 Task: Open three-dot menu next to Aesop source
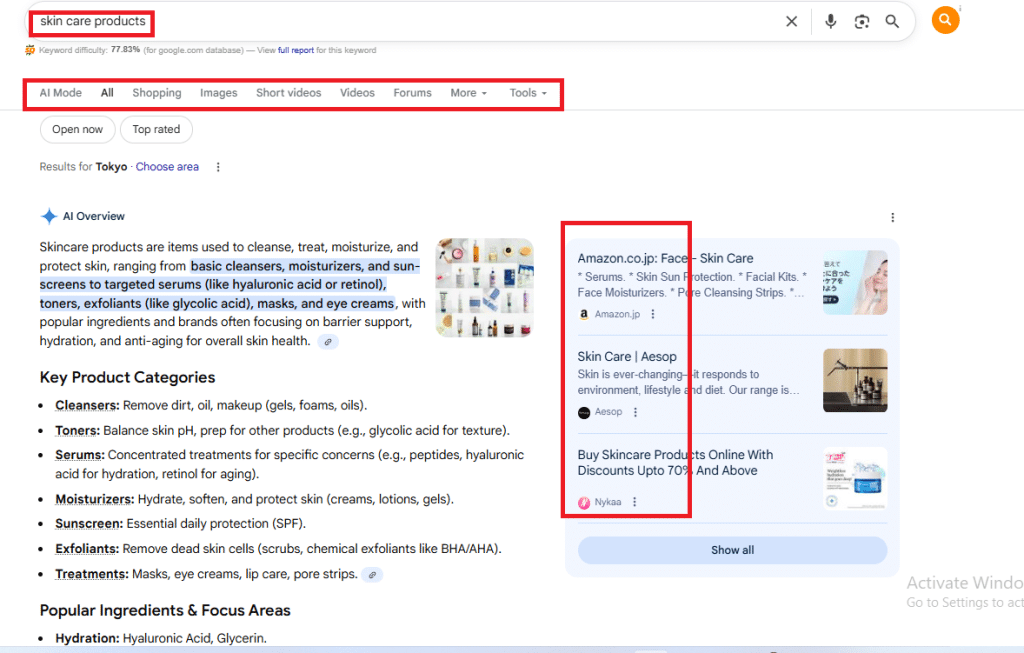click(x=635, y=412)
